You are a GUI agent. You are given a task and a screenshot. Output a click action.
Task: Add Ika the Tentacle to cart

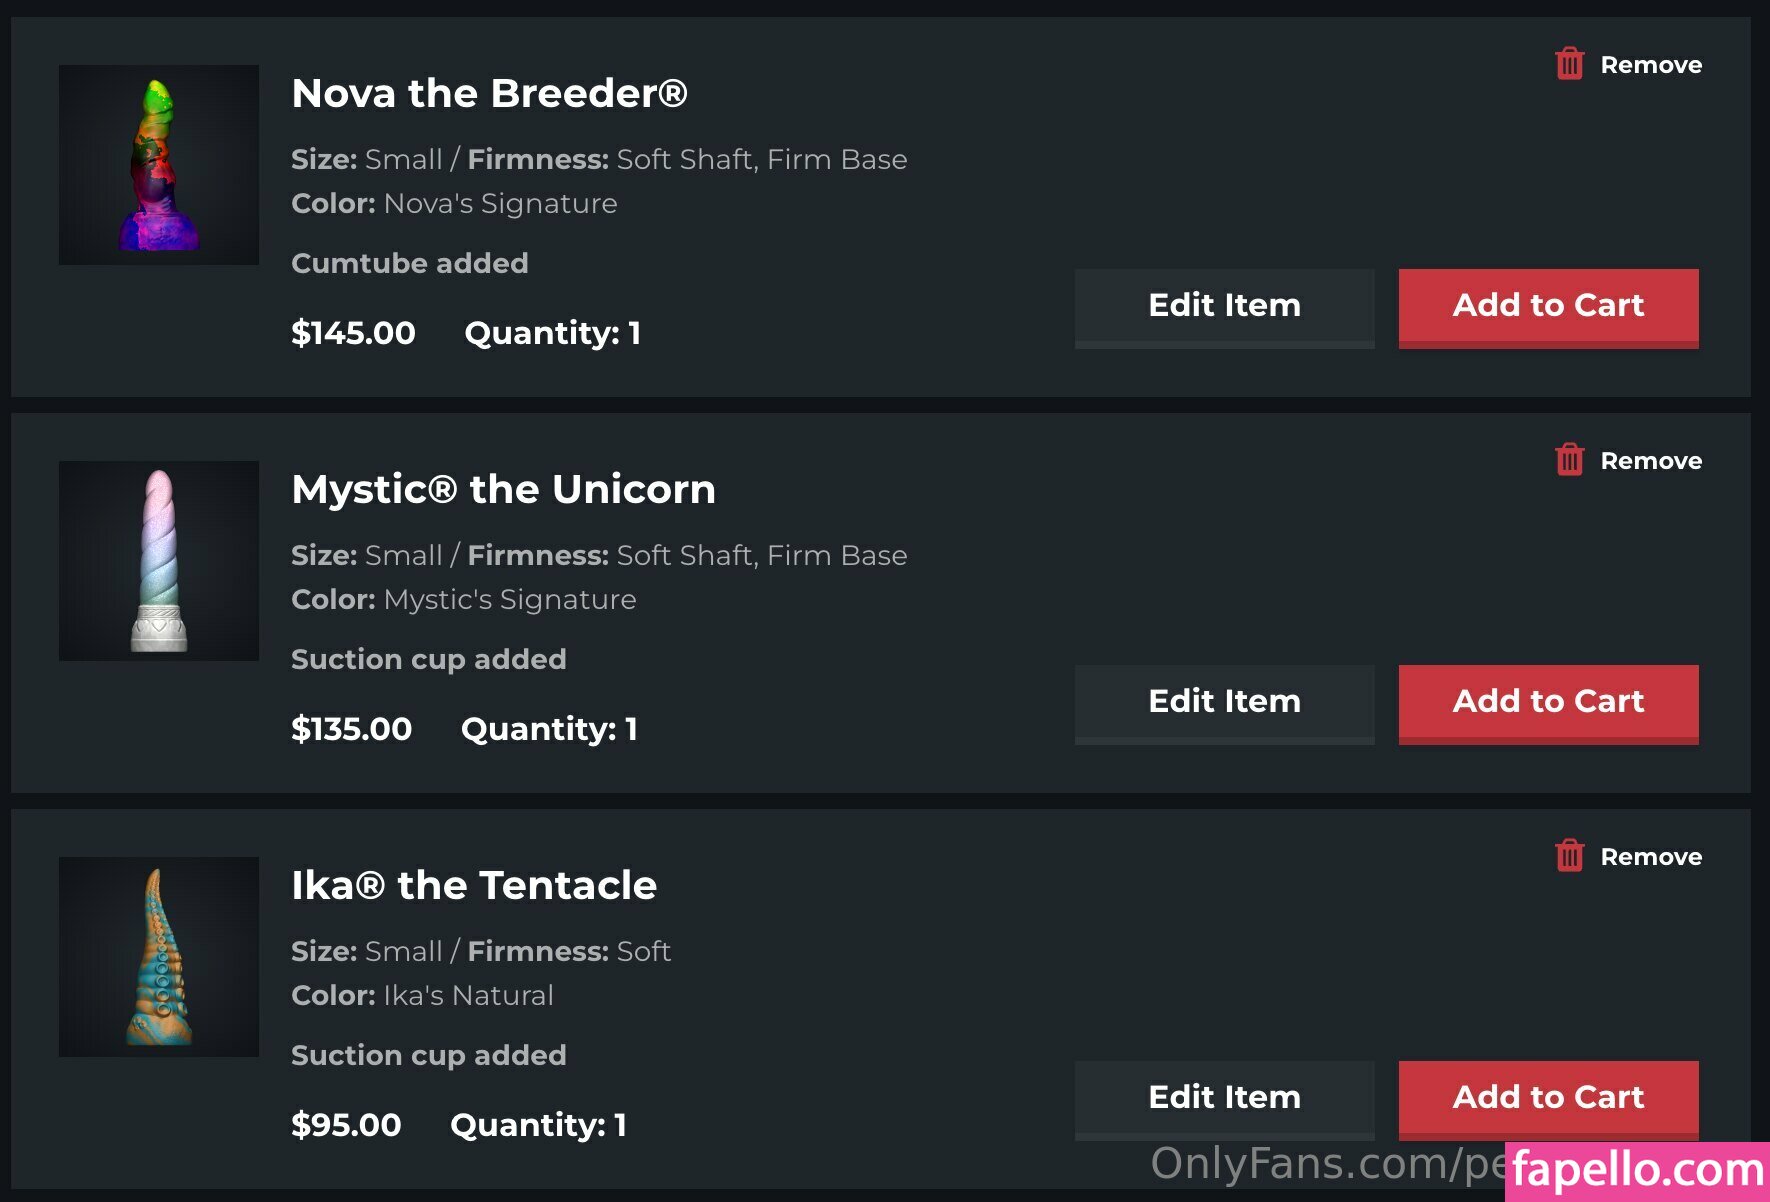coord(1548,1098)
